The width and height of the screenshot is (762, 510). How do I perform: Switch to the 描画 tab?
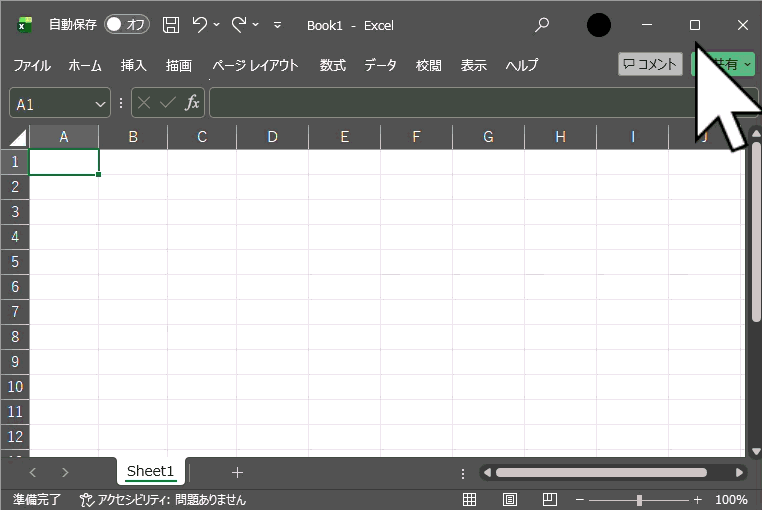click(178, 65)
